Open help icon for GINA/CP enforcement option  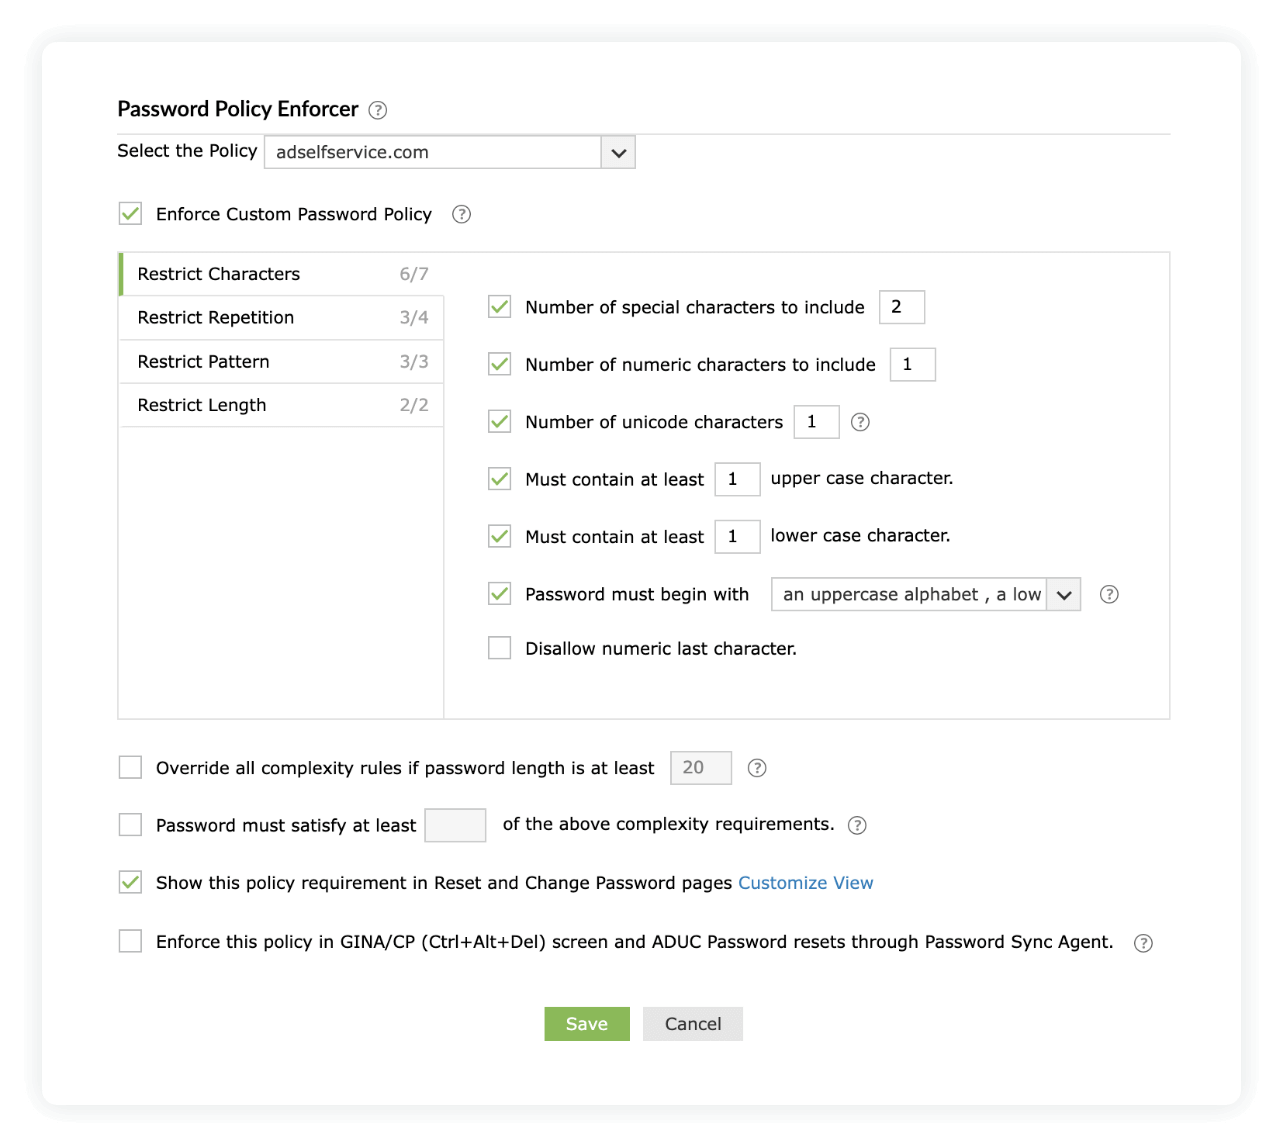[x=1143, y=943]
